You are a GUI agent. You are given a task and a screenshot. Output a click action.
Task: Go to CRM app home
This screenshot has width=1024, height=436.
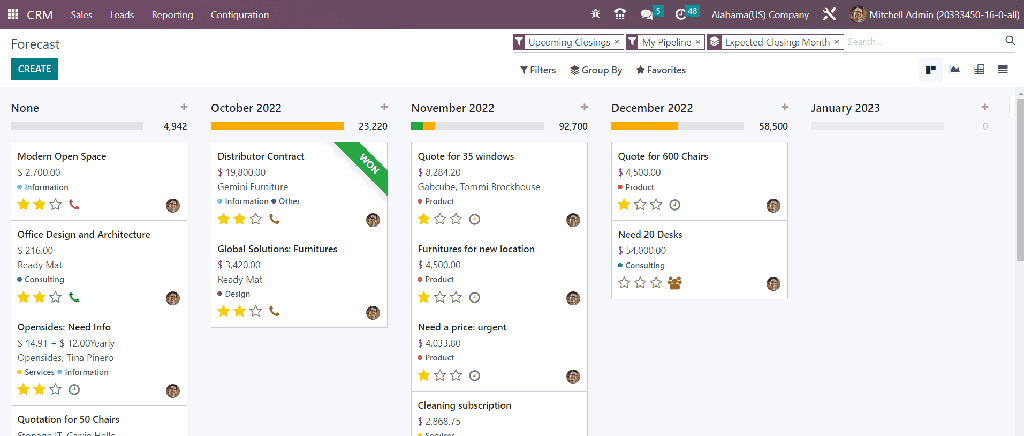(40, 14)
